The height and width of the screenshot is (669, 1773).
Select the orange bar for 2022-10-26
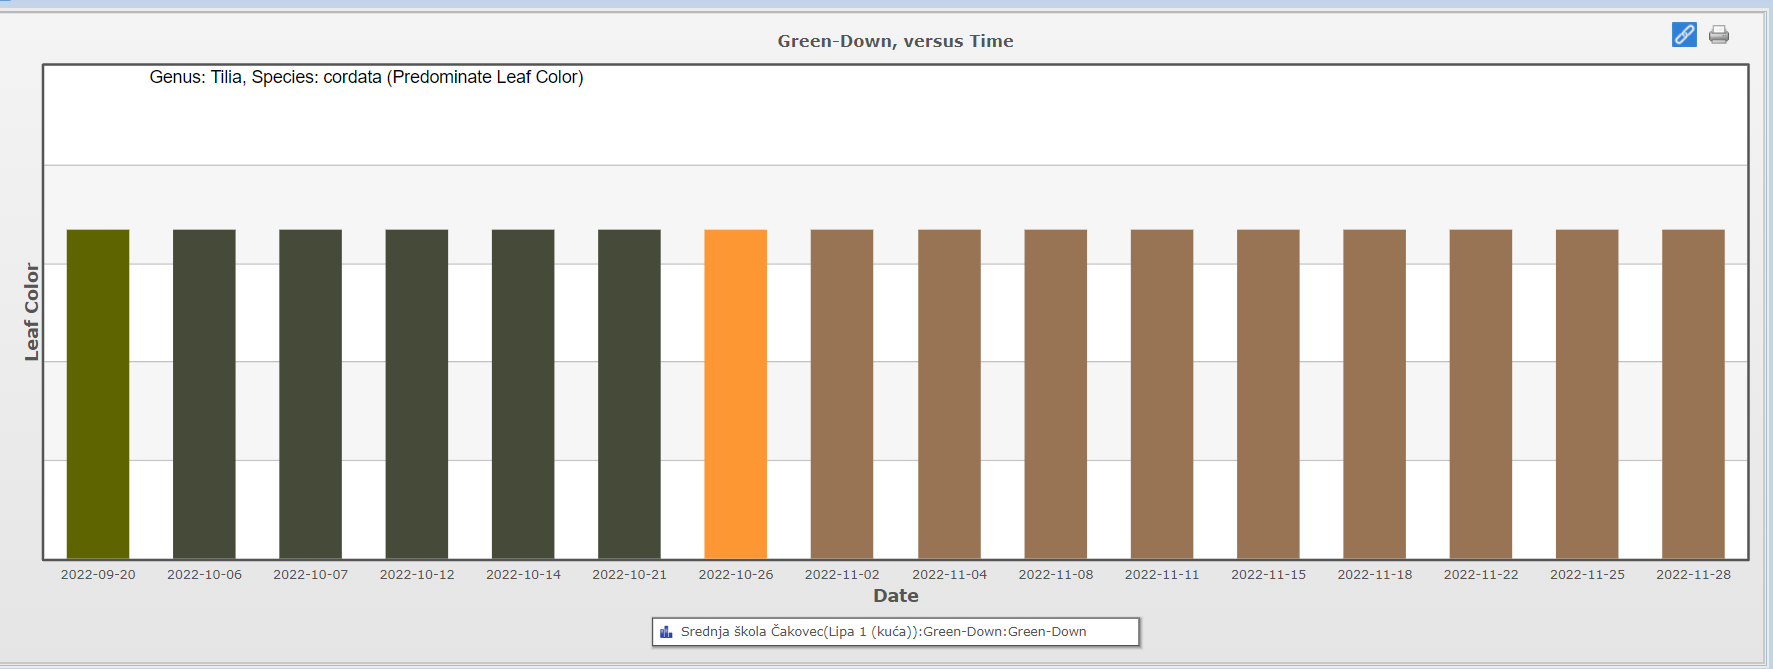(735, 394)
